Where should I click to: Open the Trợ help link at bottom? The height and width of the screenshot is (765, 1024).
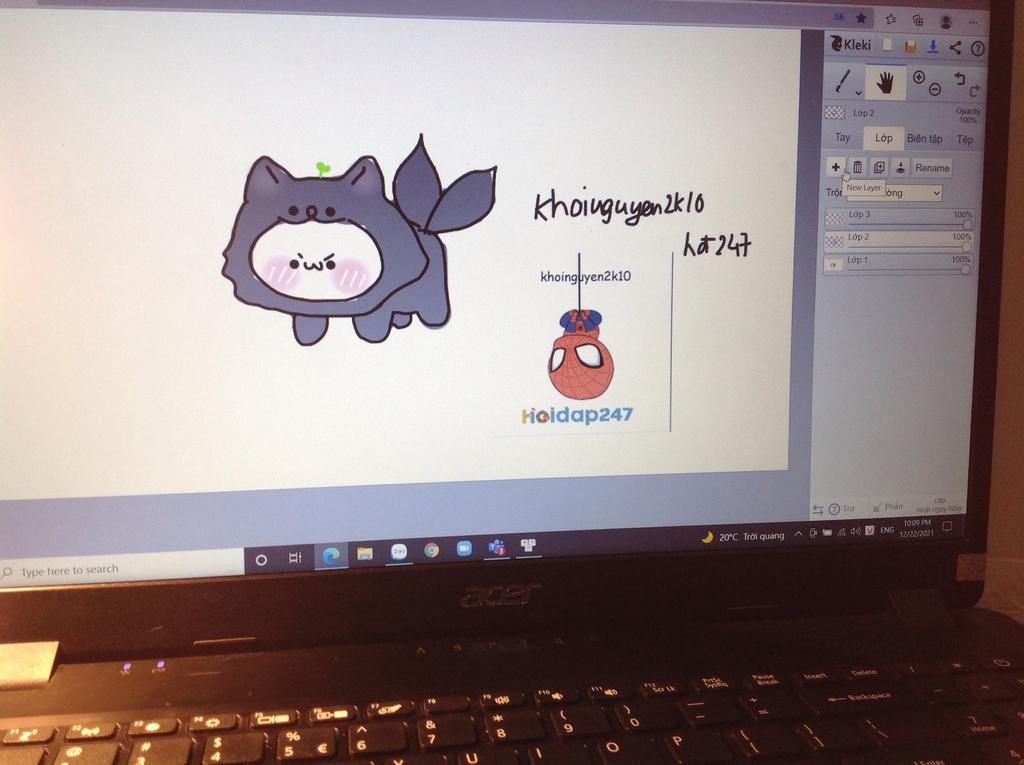tap(842, 508)
